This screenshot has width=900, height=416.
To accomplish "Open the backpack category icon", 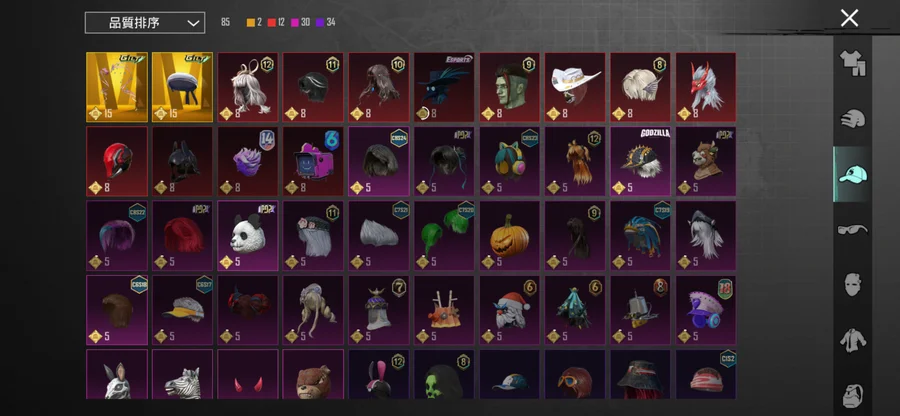I will pos(852,396).
